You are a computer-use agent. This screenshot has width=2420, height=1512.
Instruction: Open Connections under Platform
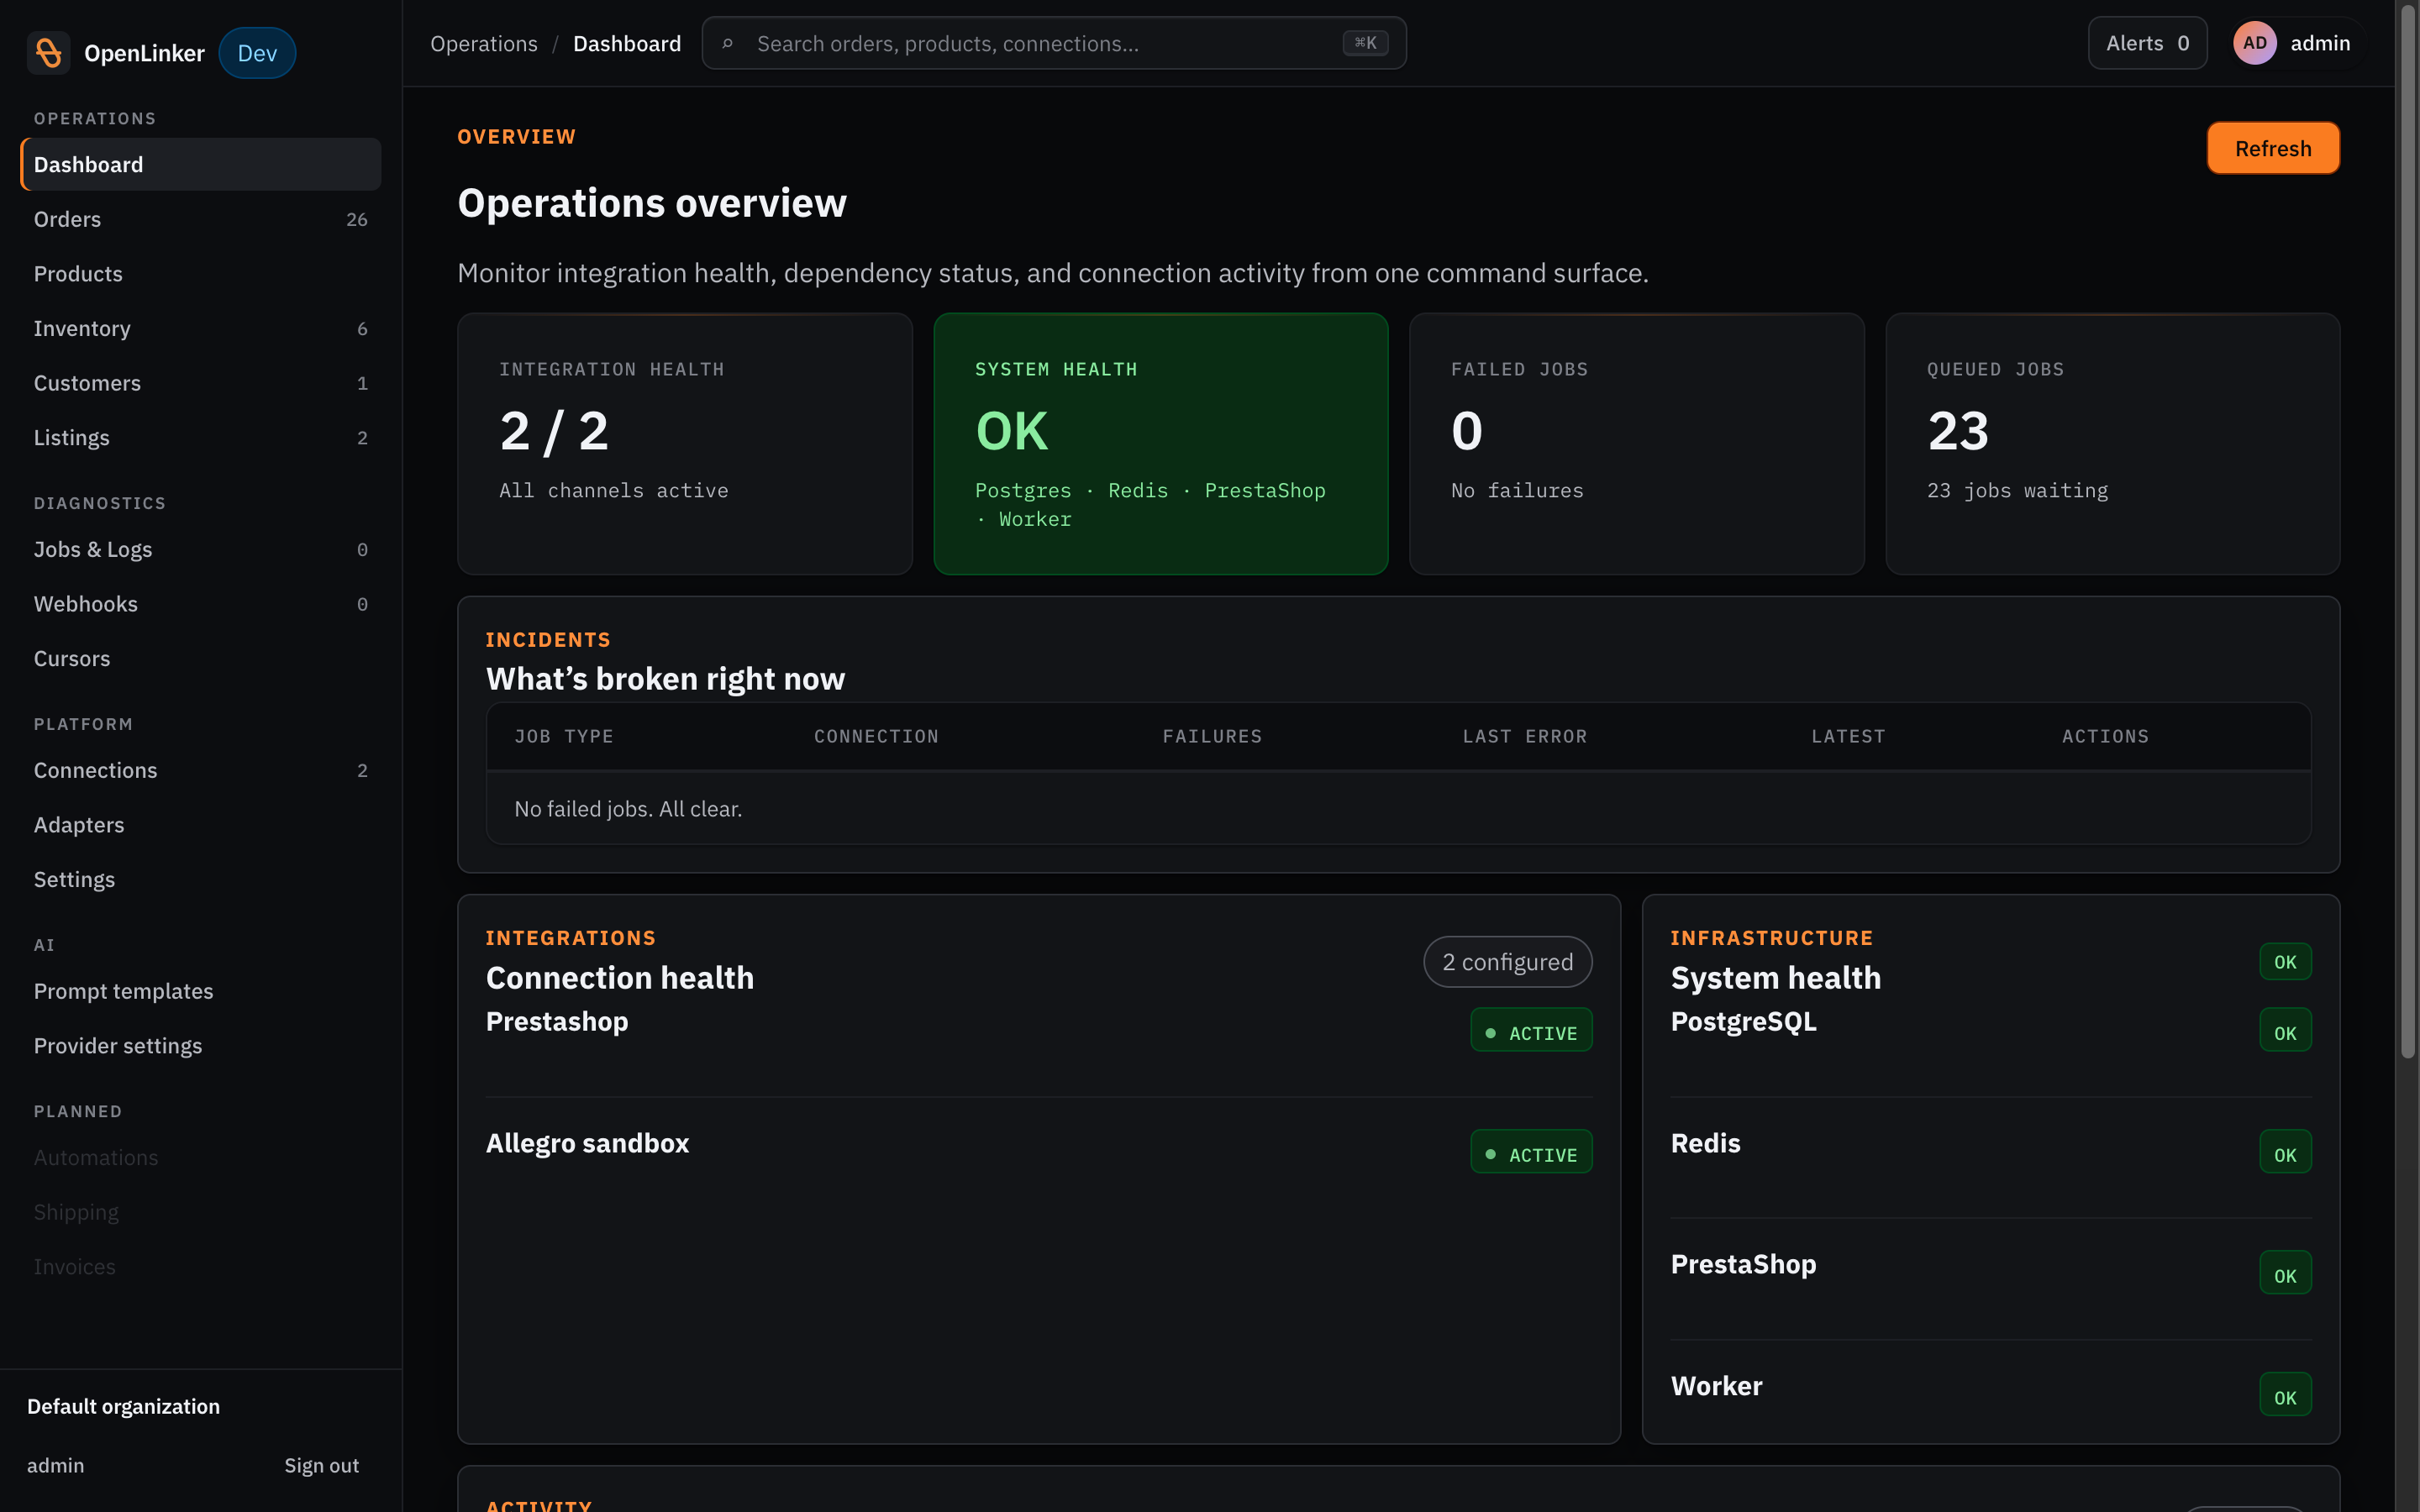coord(201,770)
